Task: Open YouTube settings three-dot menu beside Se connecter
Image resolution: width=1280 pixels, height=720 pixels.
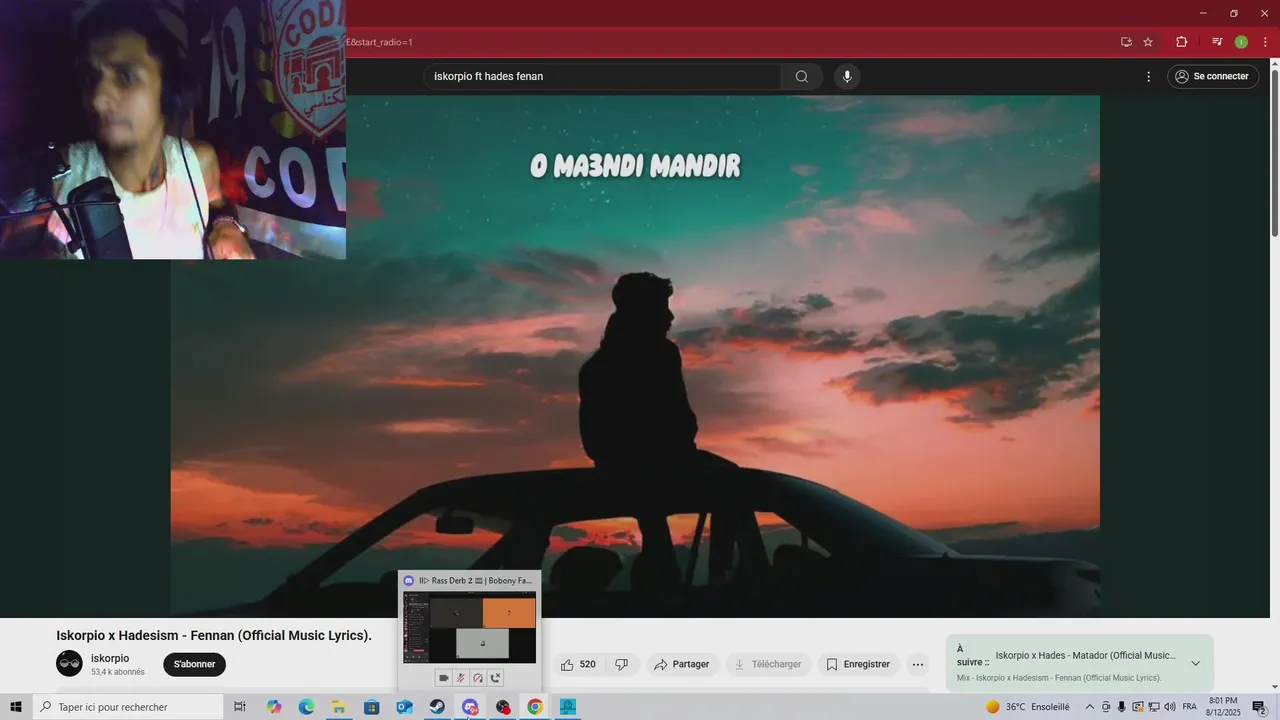Action: point(1148,77)
